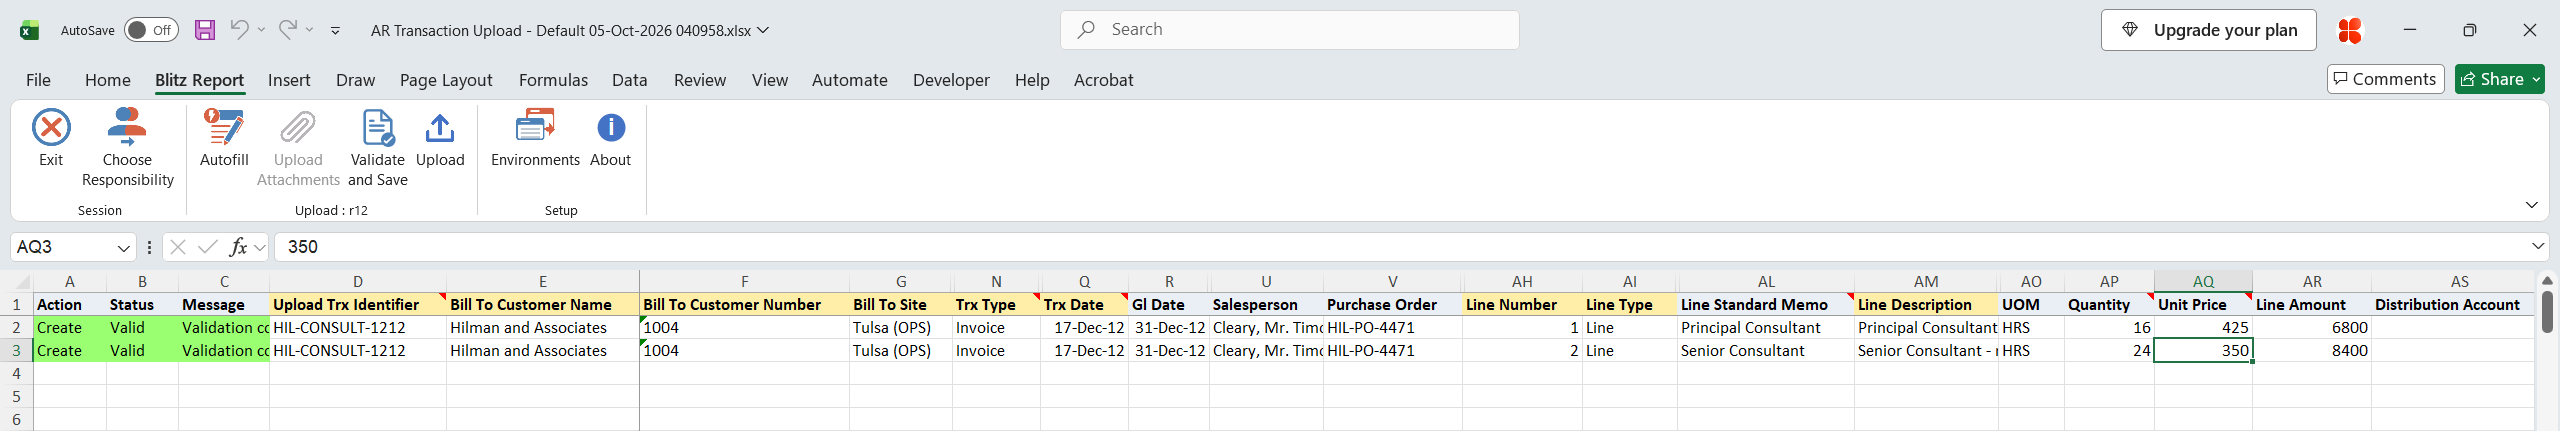Open Choose Responsibility
2560x431 pixels.
[127, 148]
